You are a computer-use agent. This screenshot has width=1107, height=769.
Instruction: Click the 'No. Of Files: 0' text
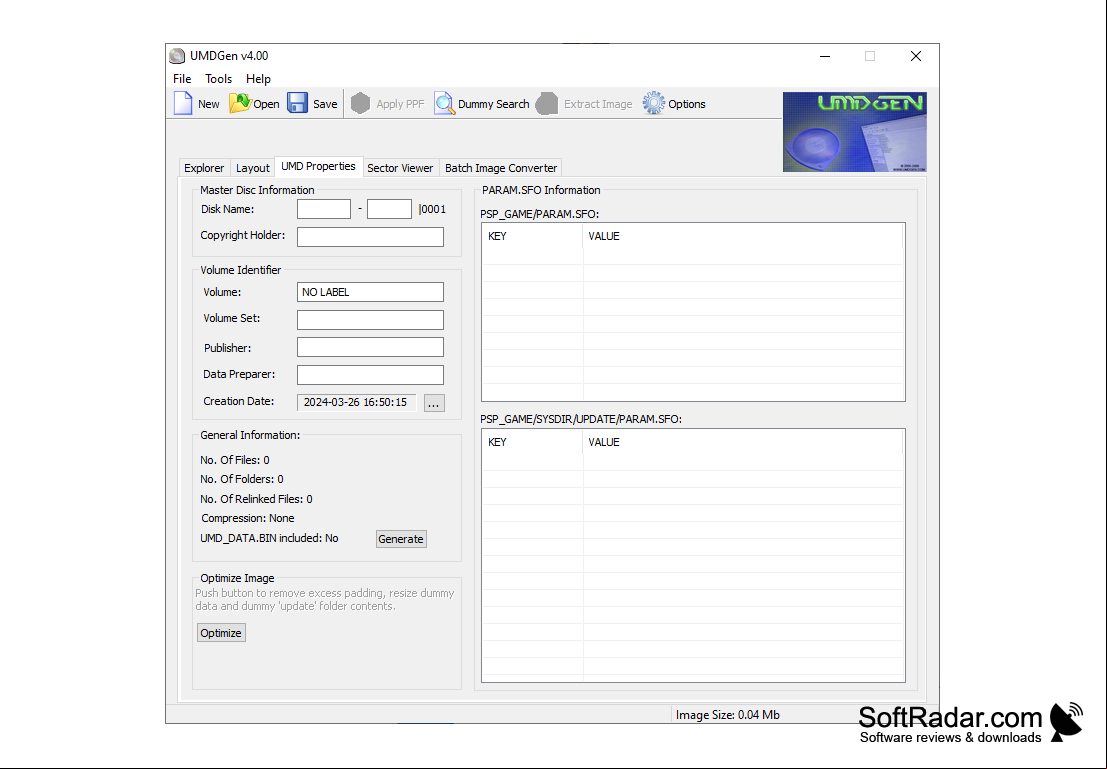(x=234, y=460)
